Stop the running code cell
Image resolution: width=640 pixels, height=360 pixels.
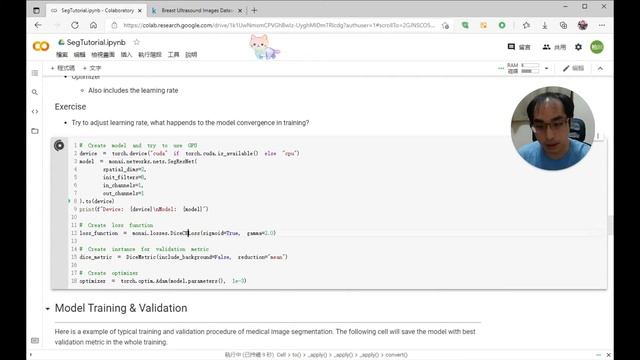[59, 145]
